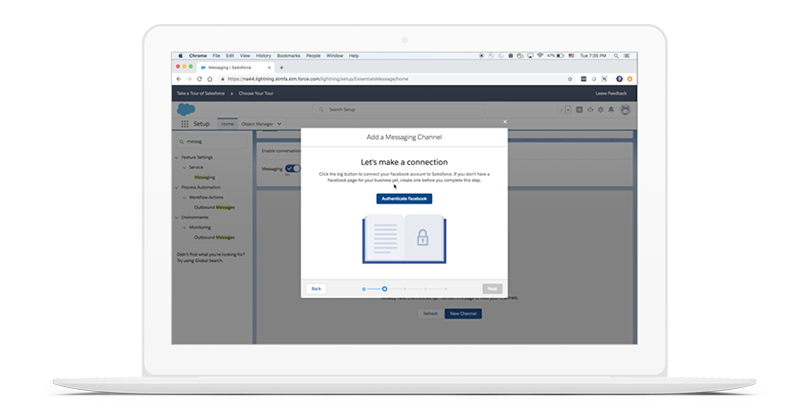Open the History menu
Viewport: 800px width, 417px height.
click(263, 56)
